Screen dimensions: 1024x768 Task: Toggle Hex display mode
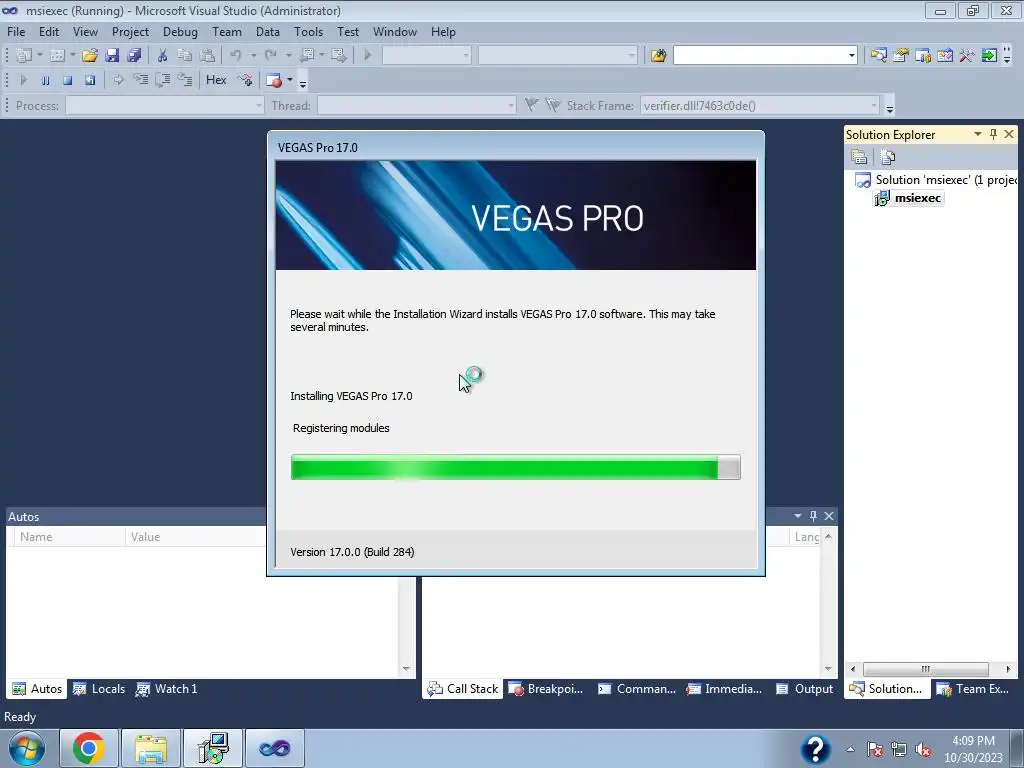tap(216, 80)
